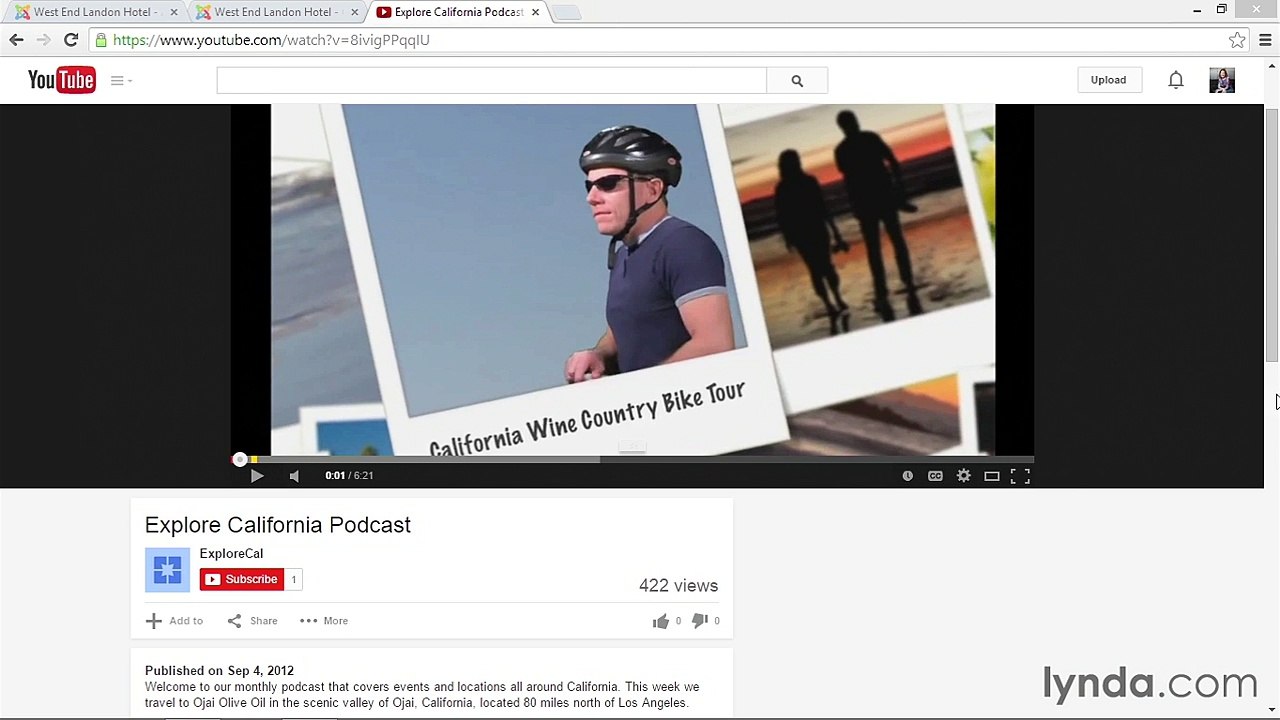Click the Watch Later clock icon
Viewport: 1280px width, 720px height.
[908, 476]
